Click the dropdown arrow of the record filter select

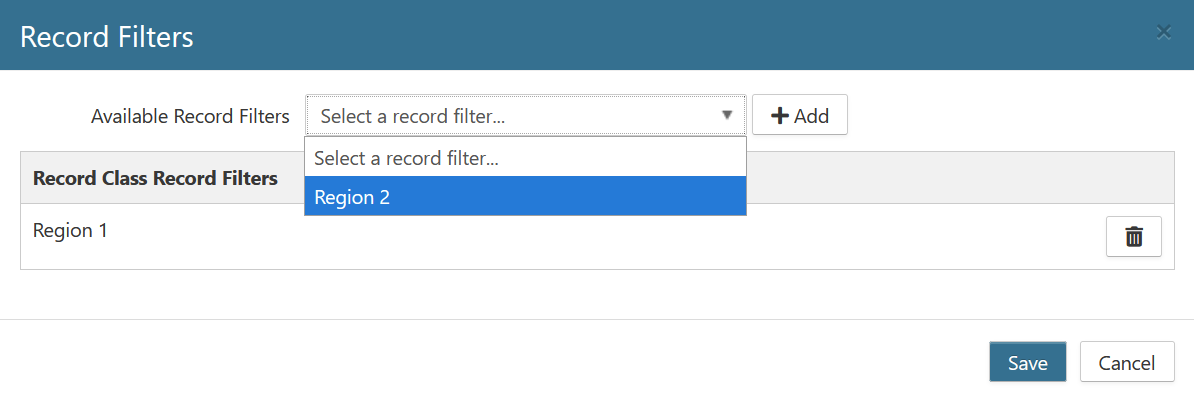tap(726, 115)
